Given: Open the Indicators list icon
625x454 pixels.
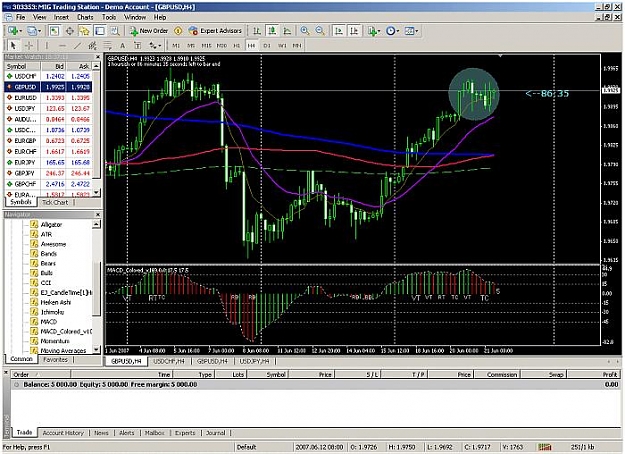Looking at the screenshot, I should click(x=372, y=31).
